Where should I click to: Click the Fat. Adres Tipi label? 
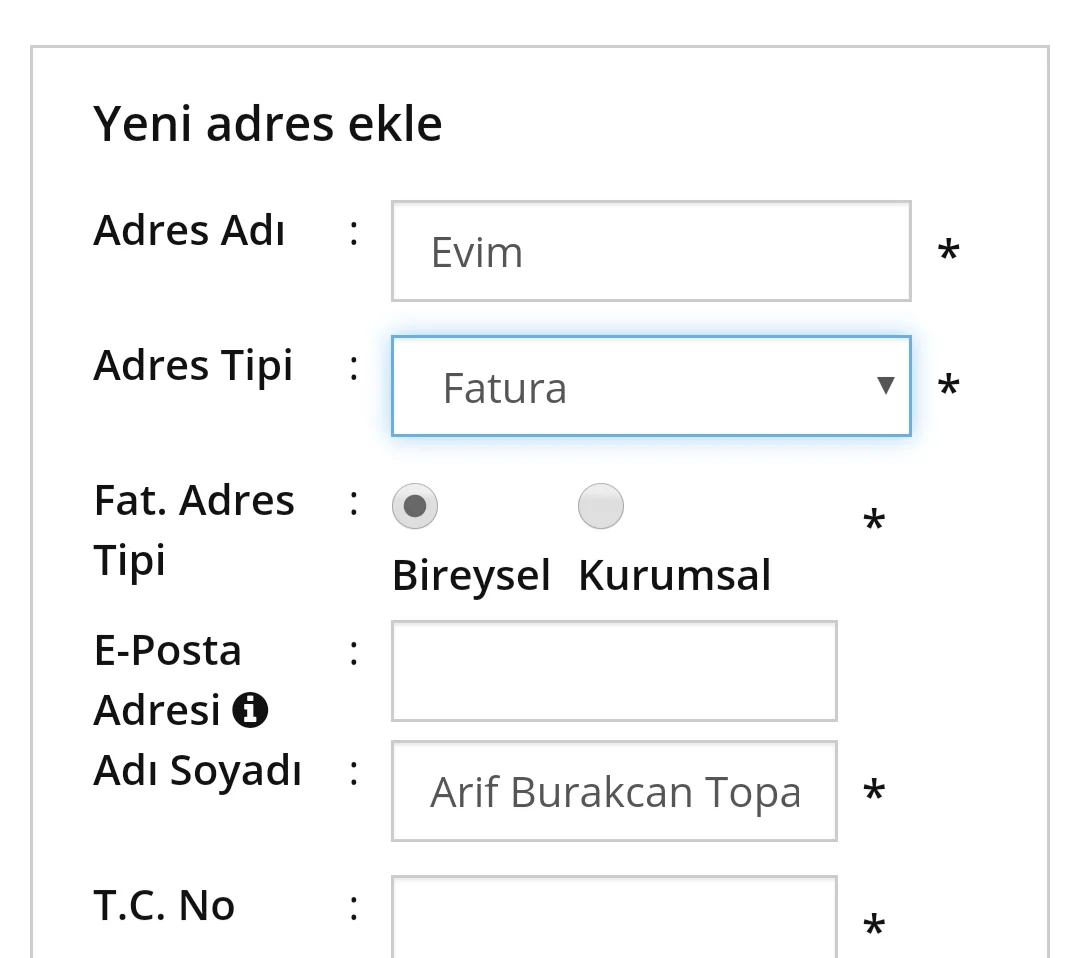click(x=194, y=528)
